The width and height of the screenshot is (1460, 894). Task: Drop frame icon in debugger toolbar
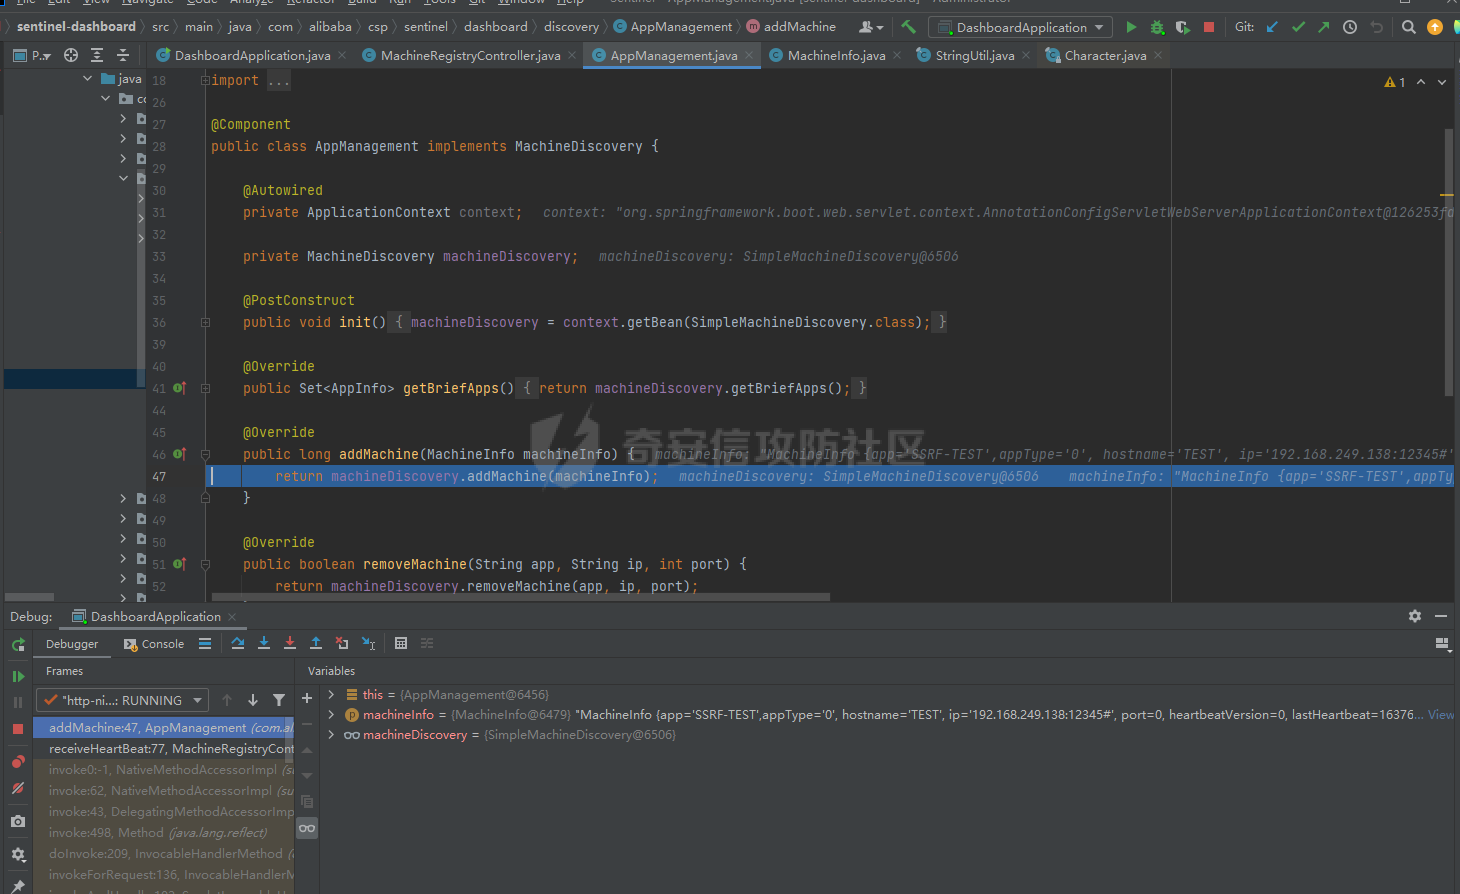pyautogui.click(x=342, y=643)
